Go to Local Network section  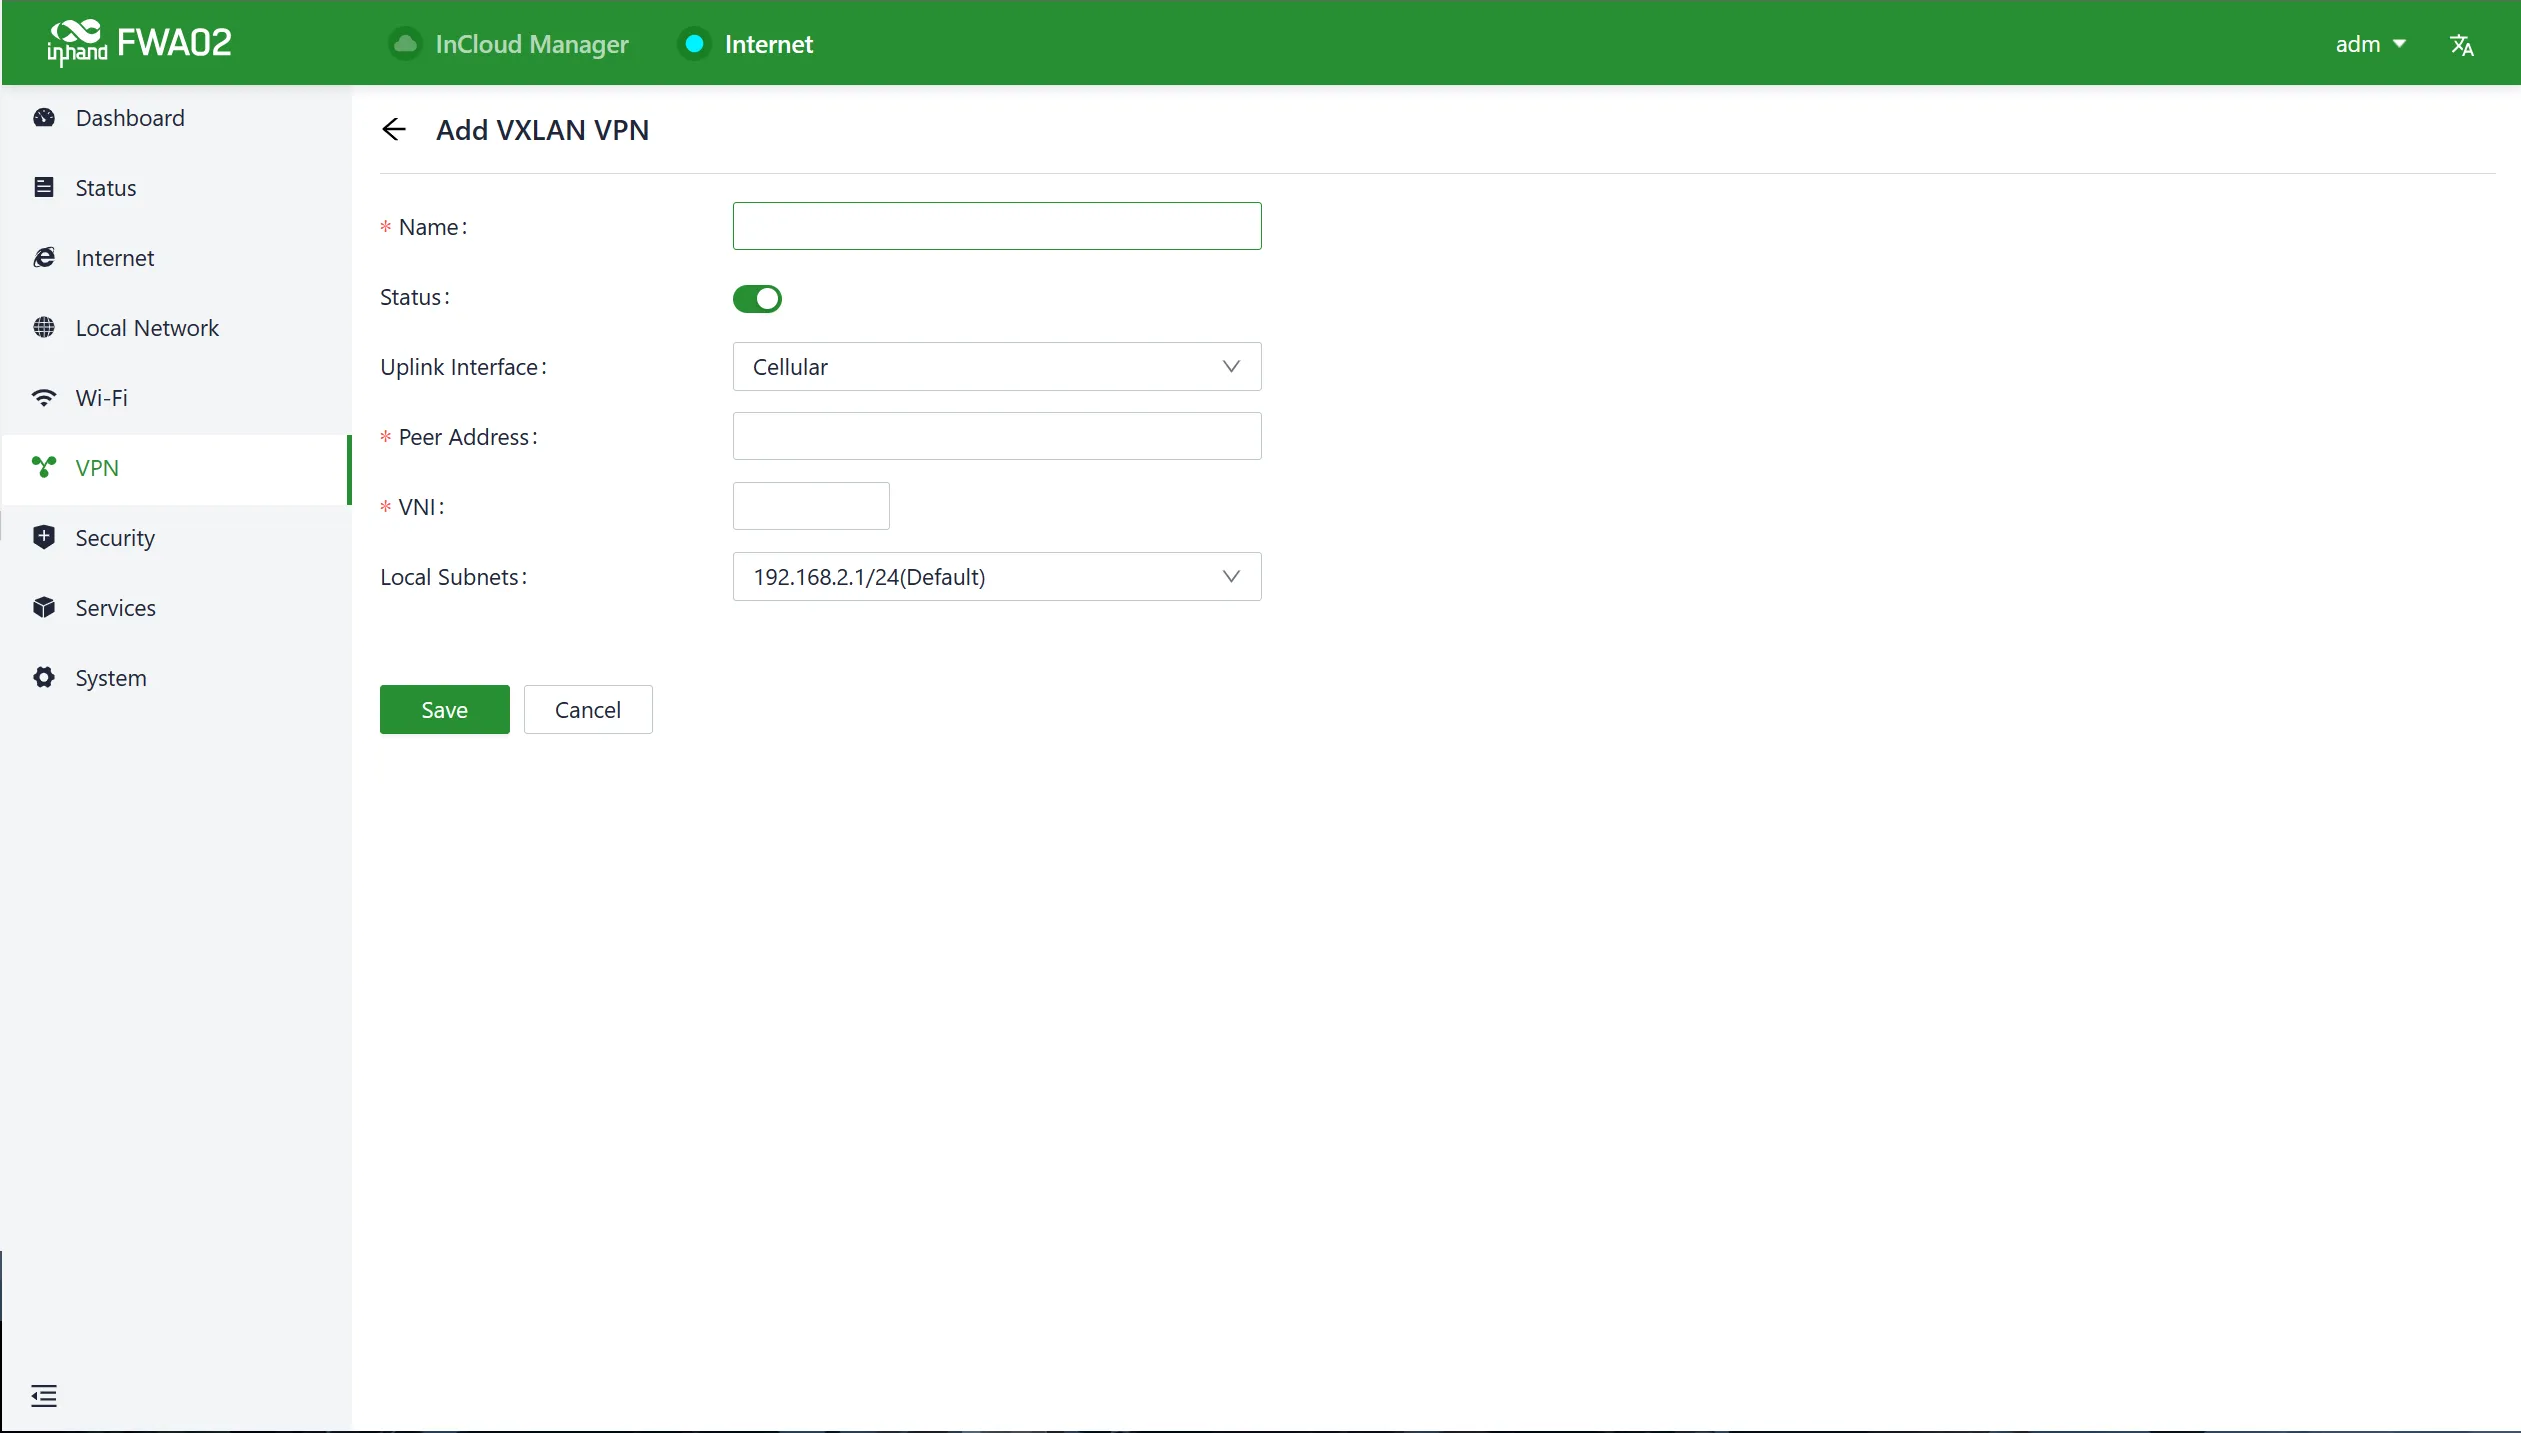[x=176, y=328]
